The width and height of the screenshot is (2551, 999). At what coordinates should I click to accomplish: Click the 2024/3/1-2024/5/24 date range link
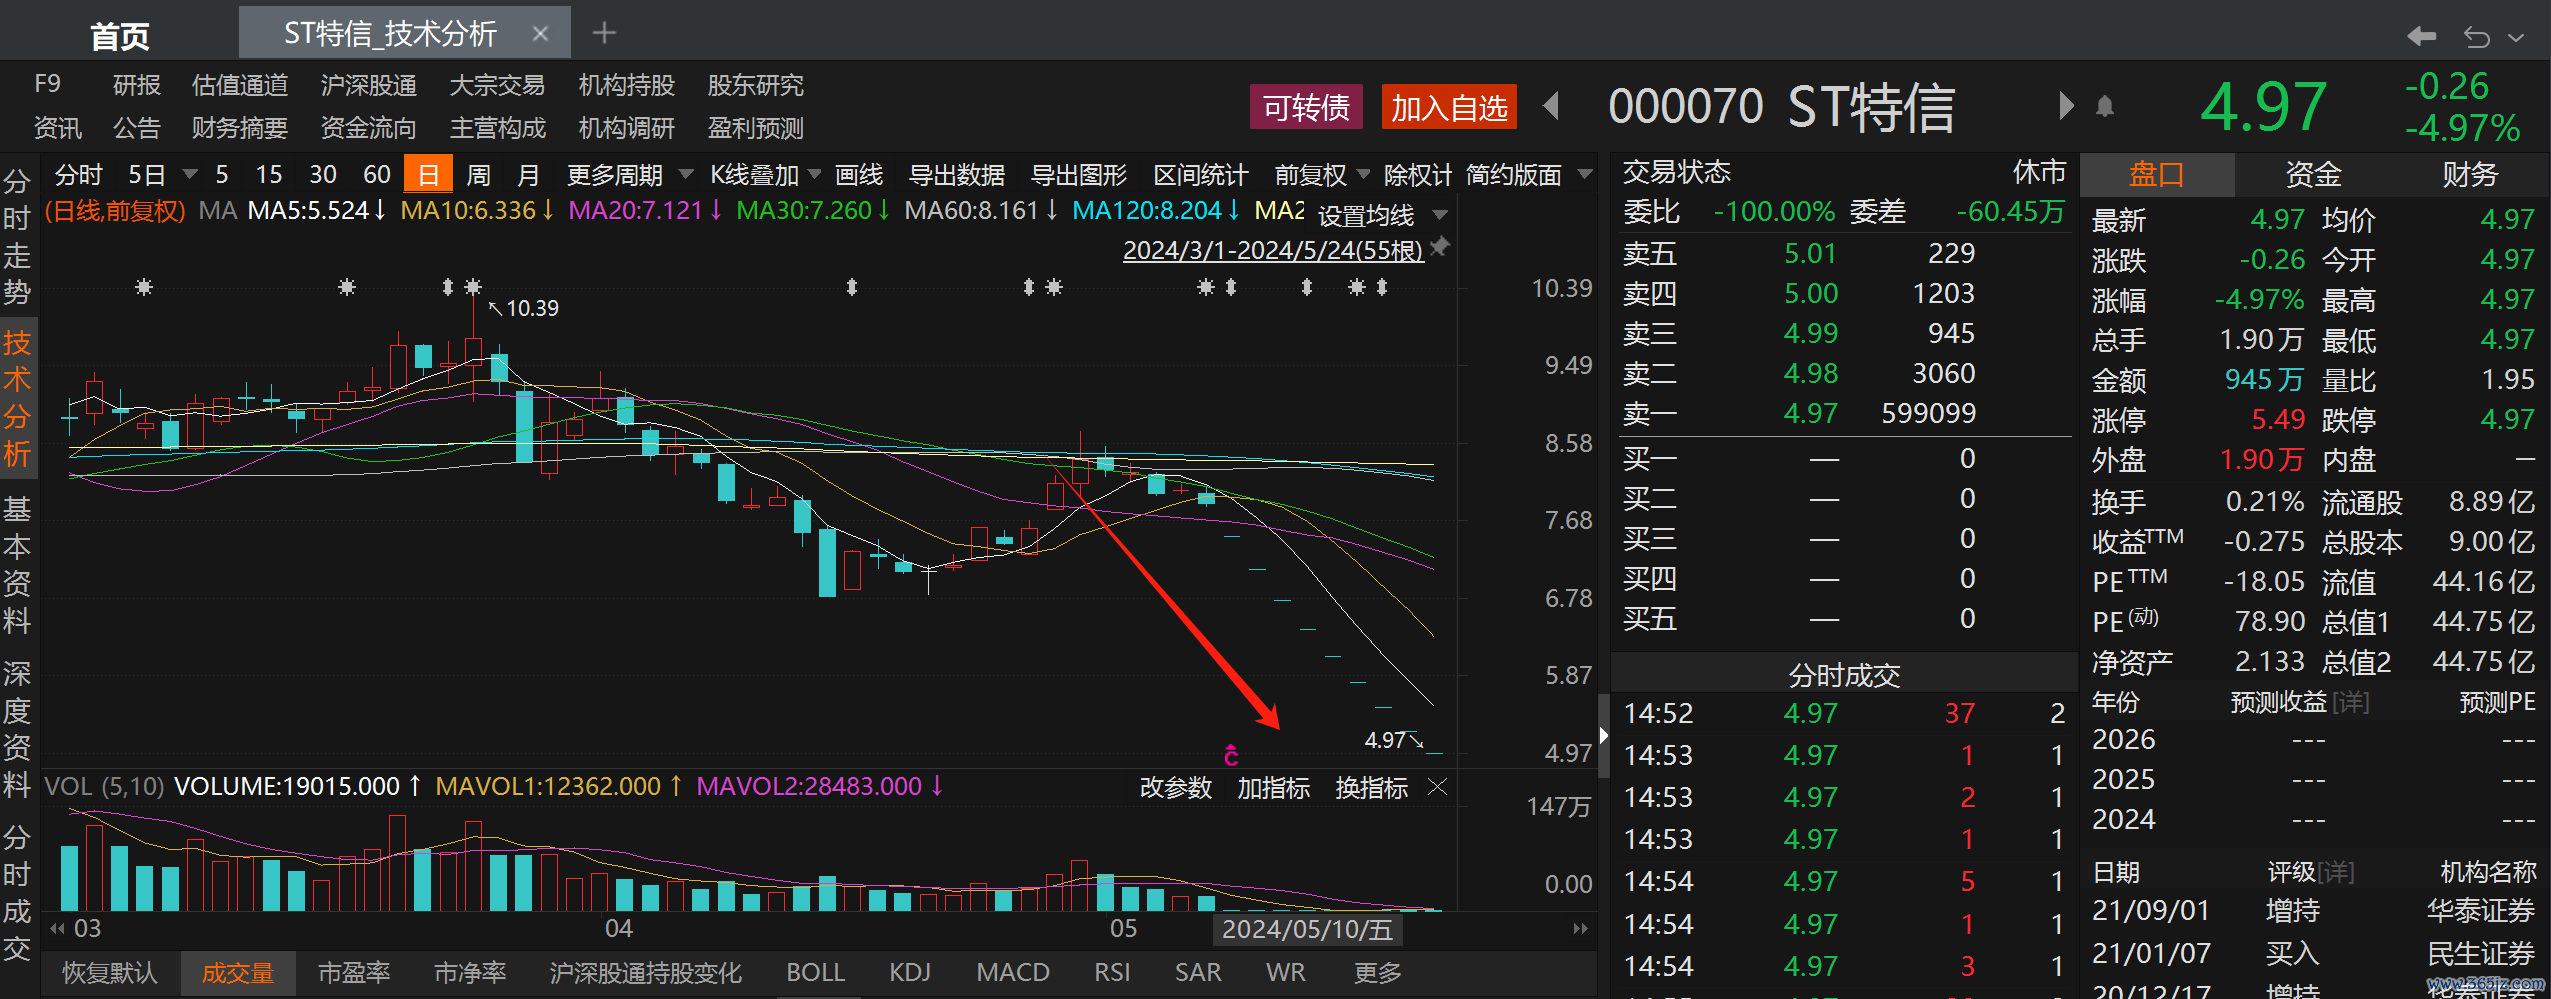click(x=1272, y=250)
